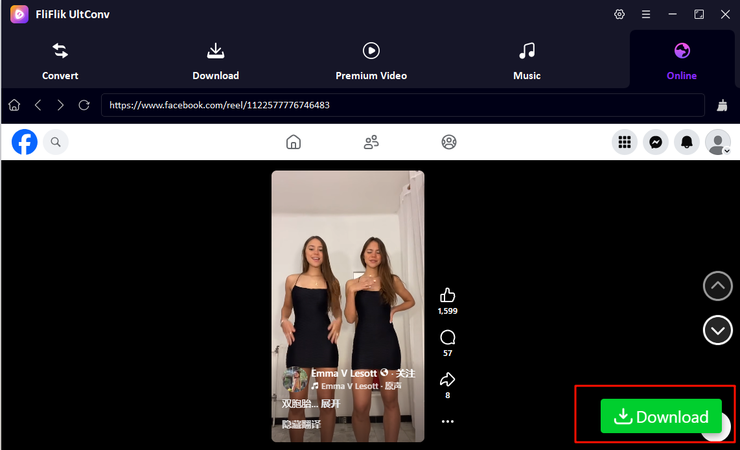
Task: Navigate forward in built-in browser
Action: click(60, 105)
